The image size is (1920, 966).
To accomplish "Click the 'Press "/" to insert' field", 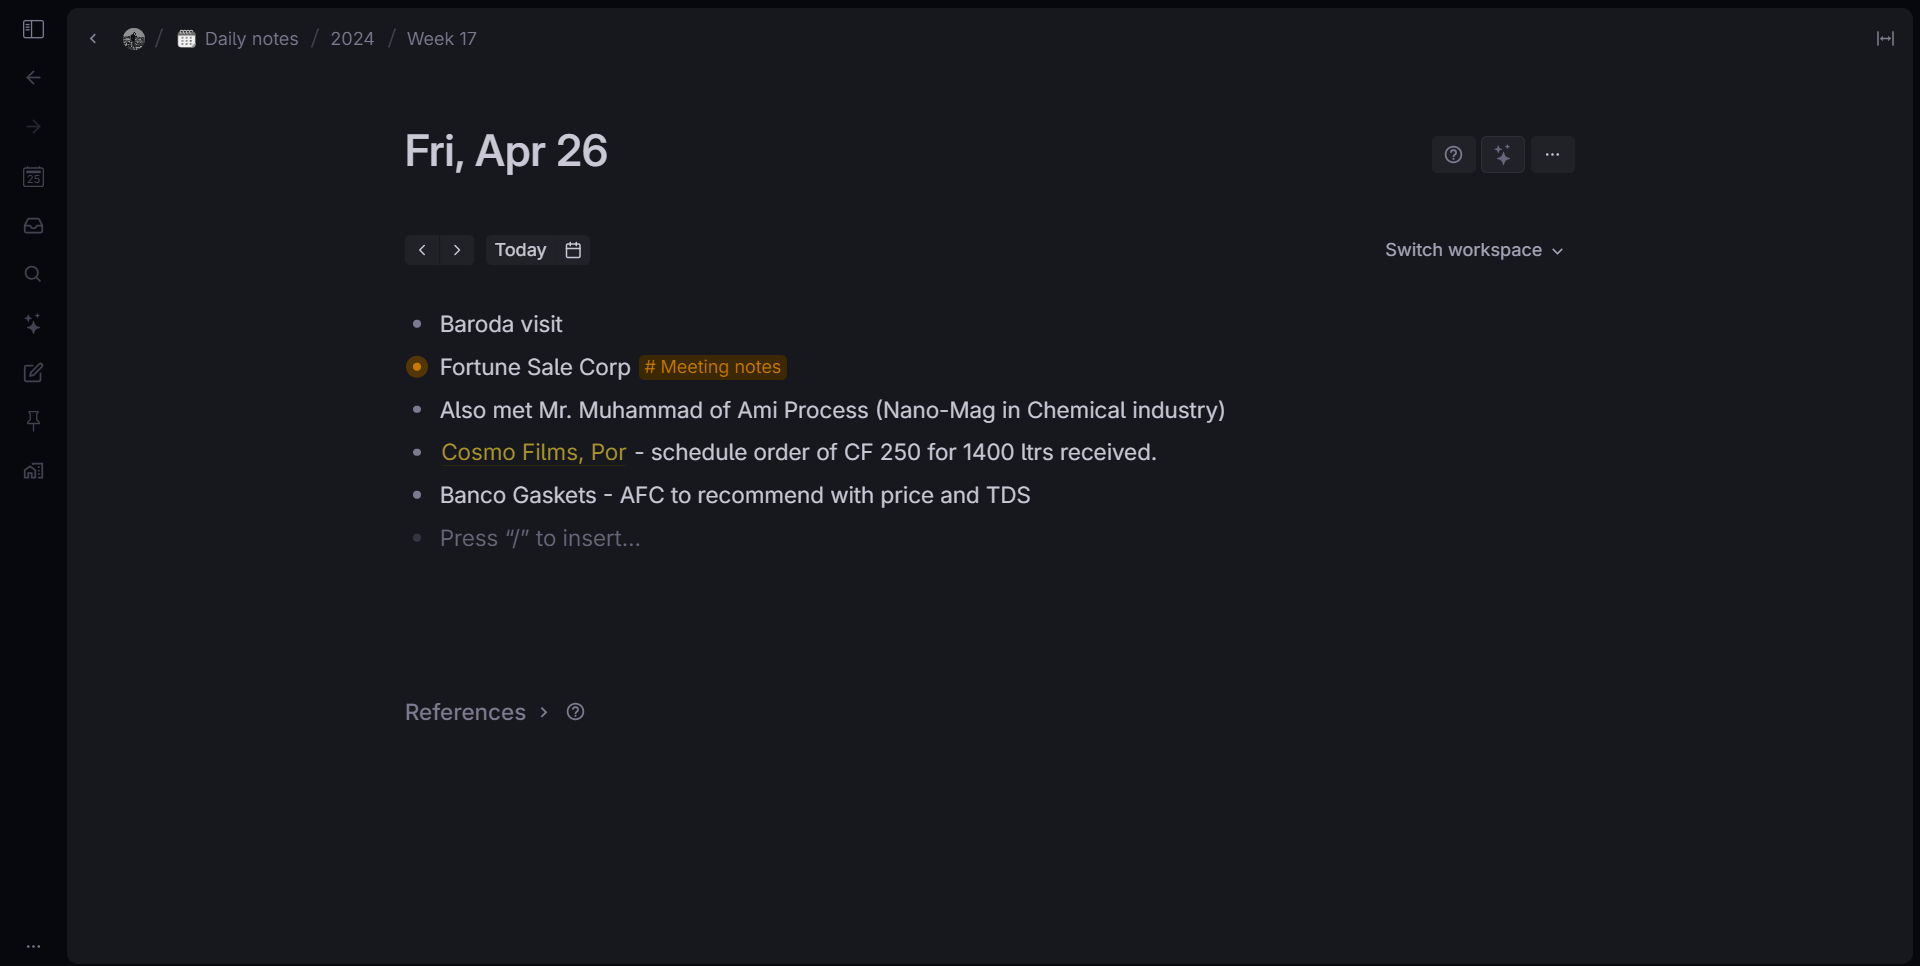I will click(540, 538).
